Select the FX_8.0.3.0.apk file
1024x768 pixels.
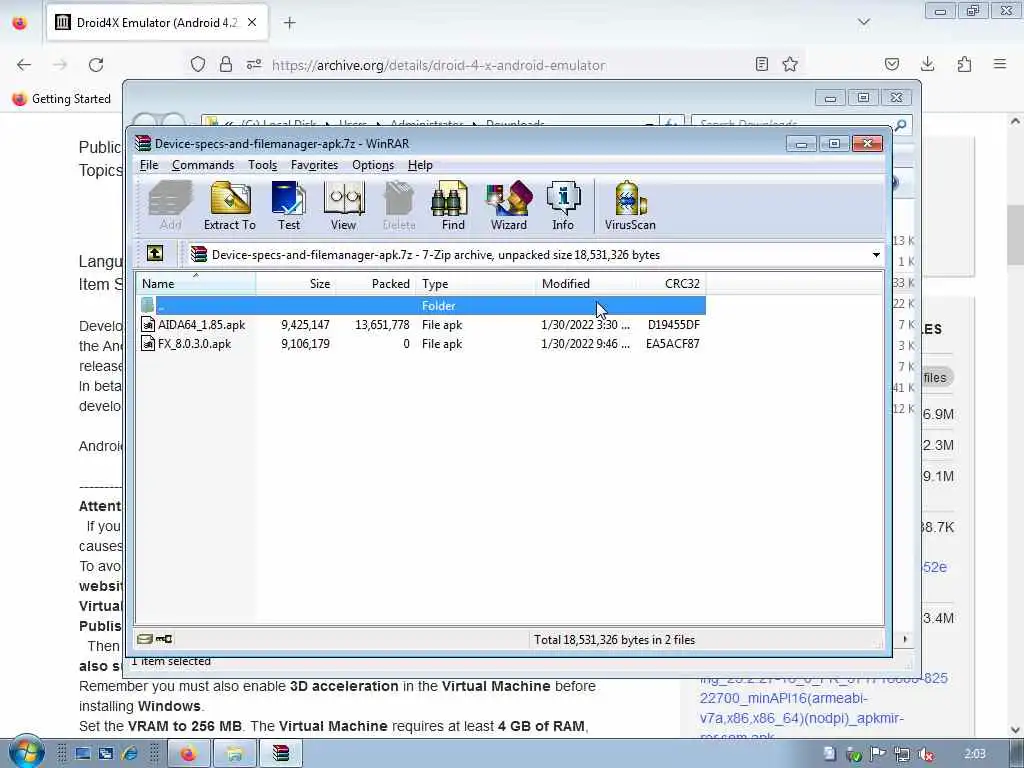click(x=194, y=344)
